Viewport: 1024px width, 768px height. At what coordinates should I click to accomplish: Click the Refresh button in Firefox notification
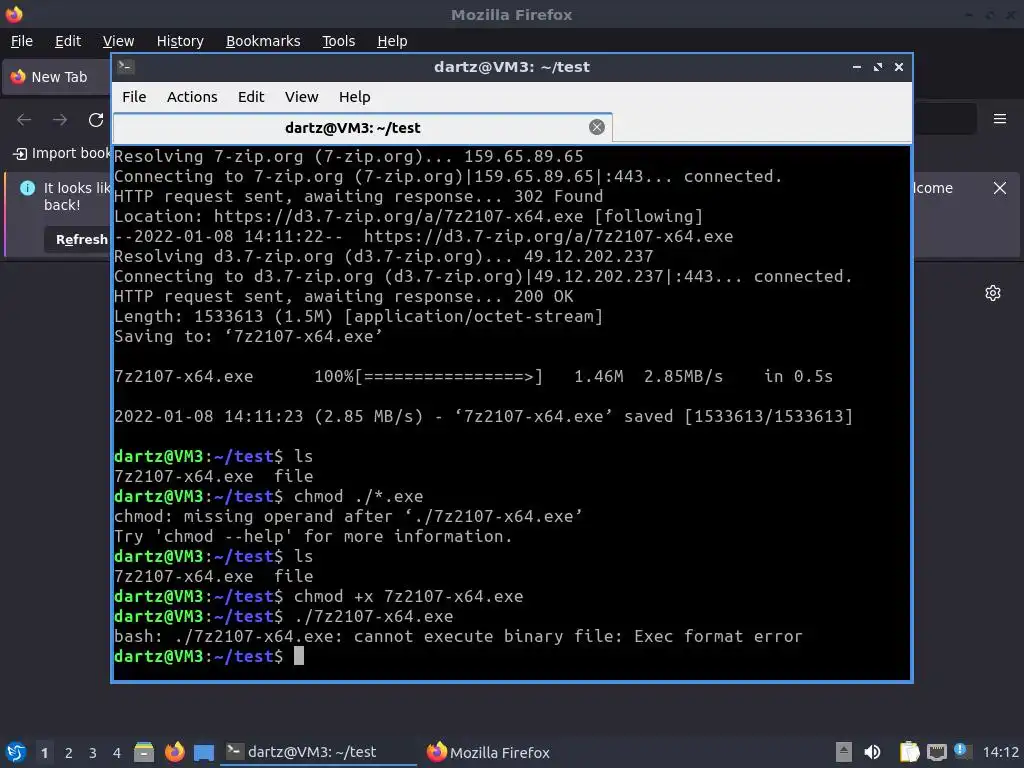point(78,240)
